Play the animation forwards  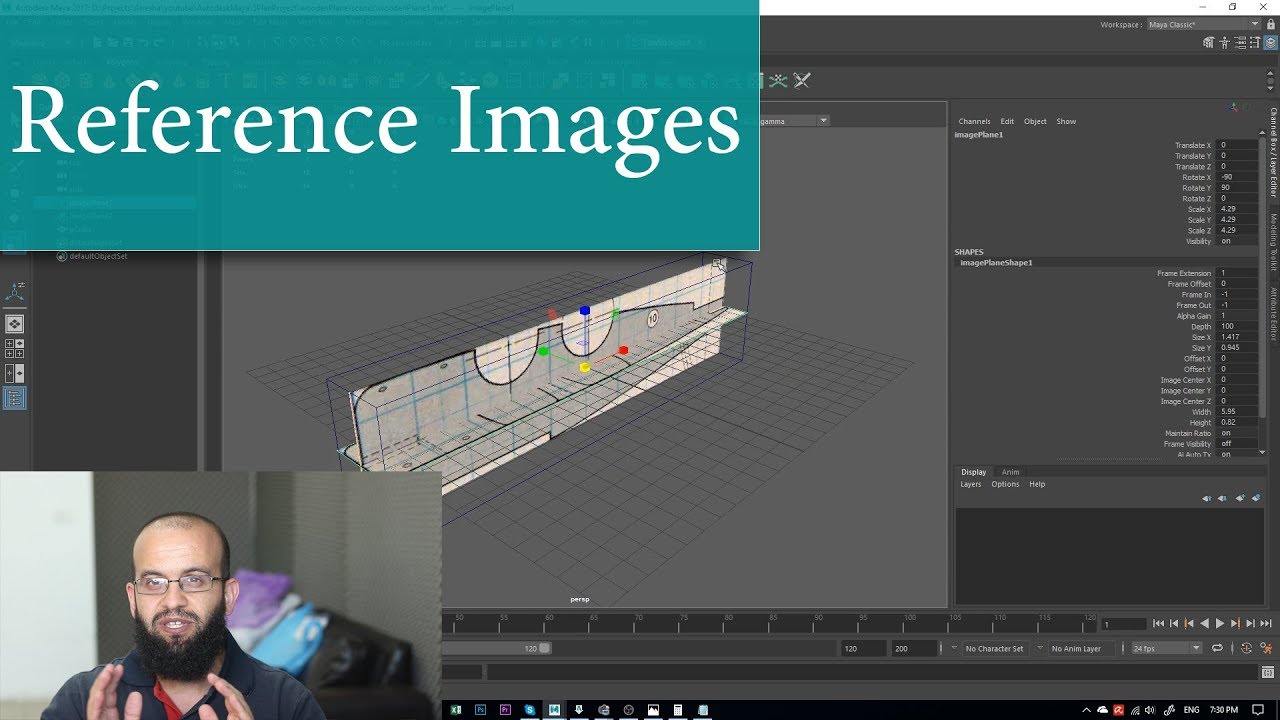[1219, 623]
